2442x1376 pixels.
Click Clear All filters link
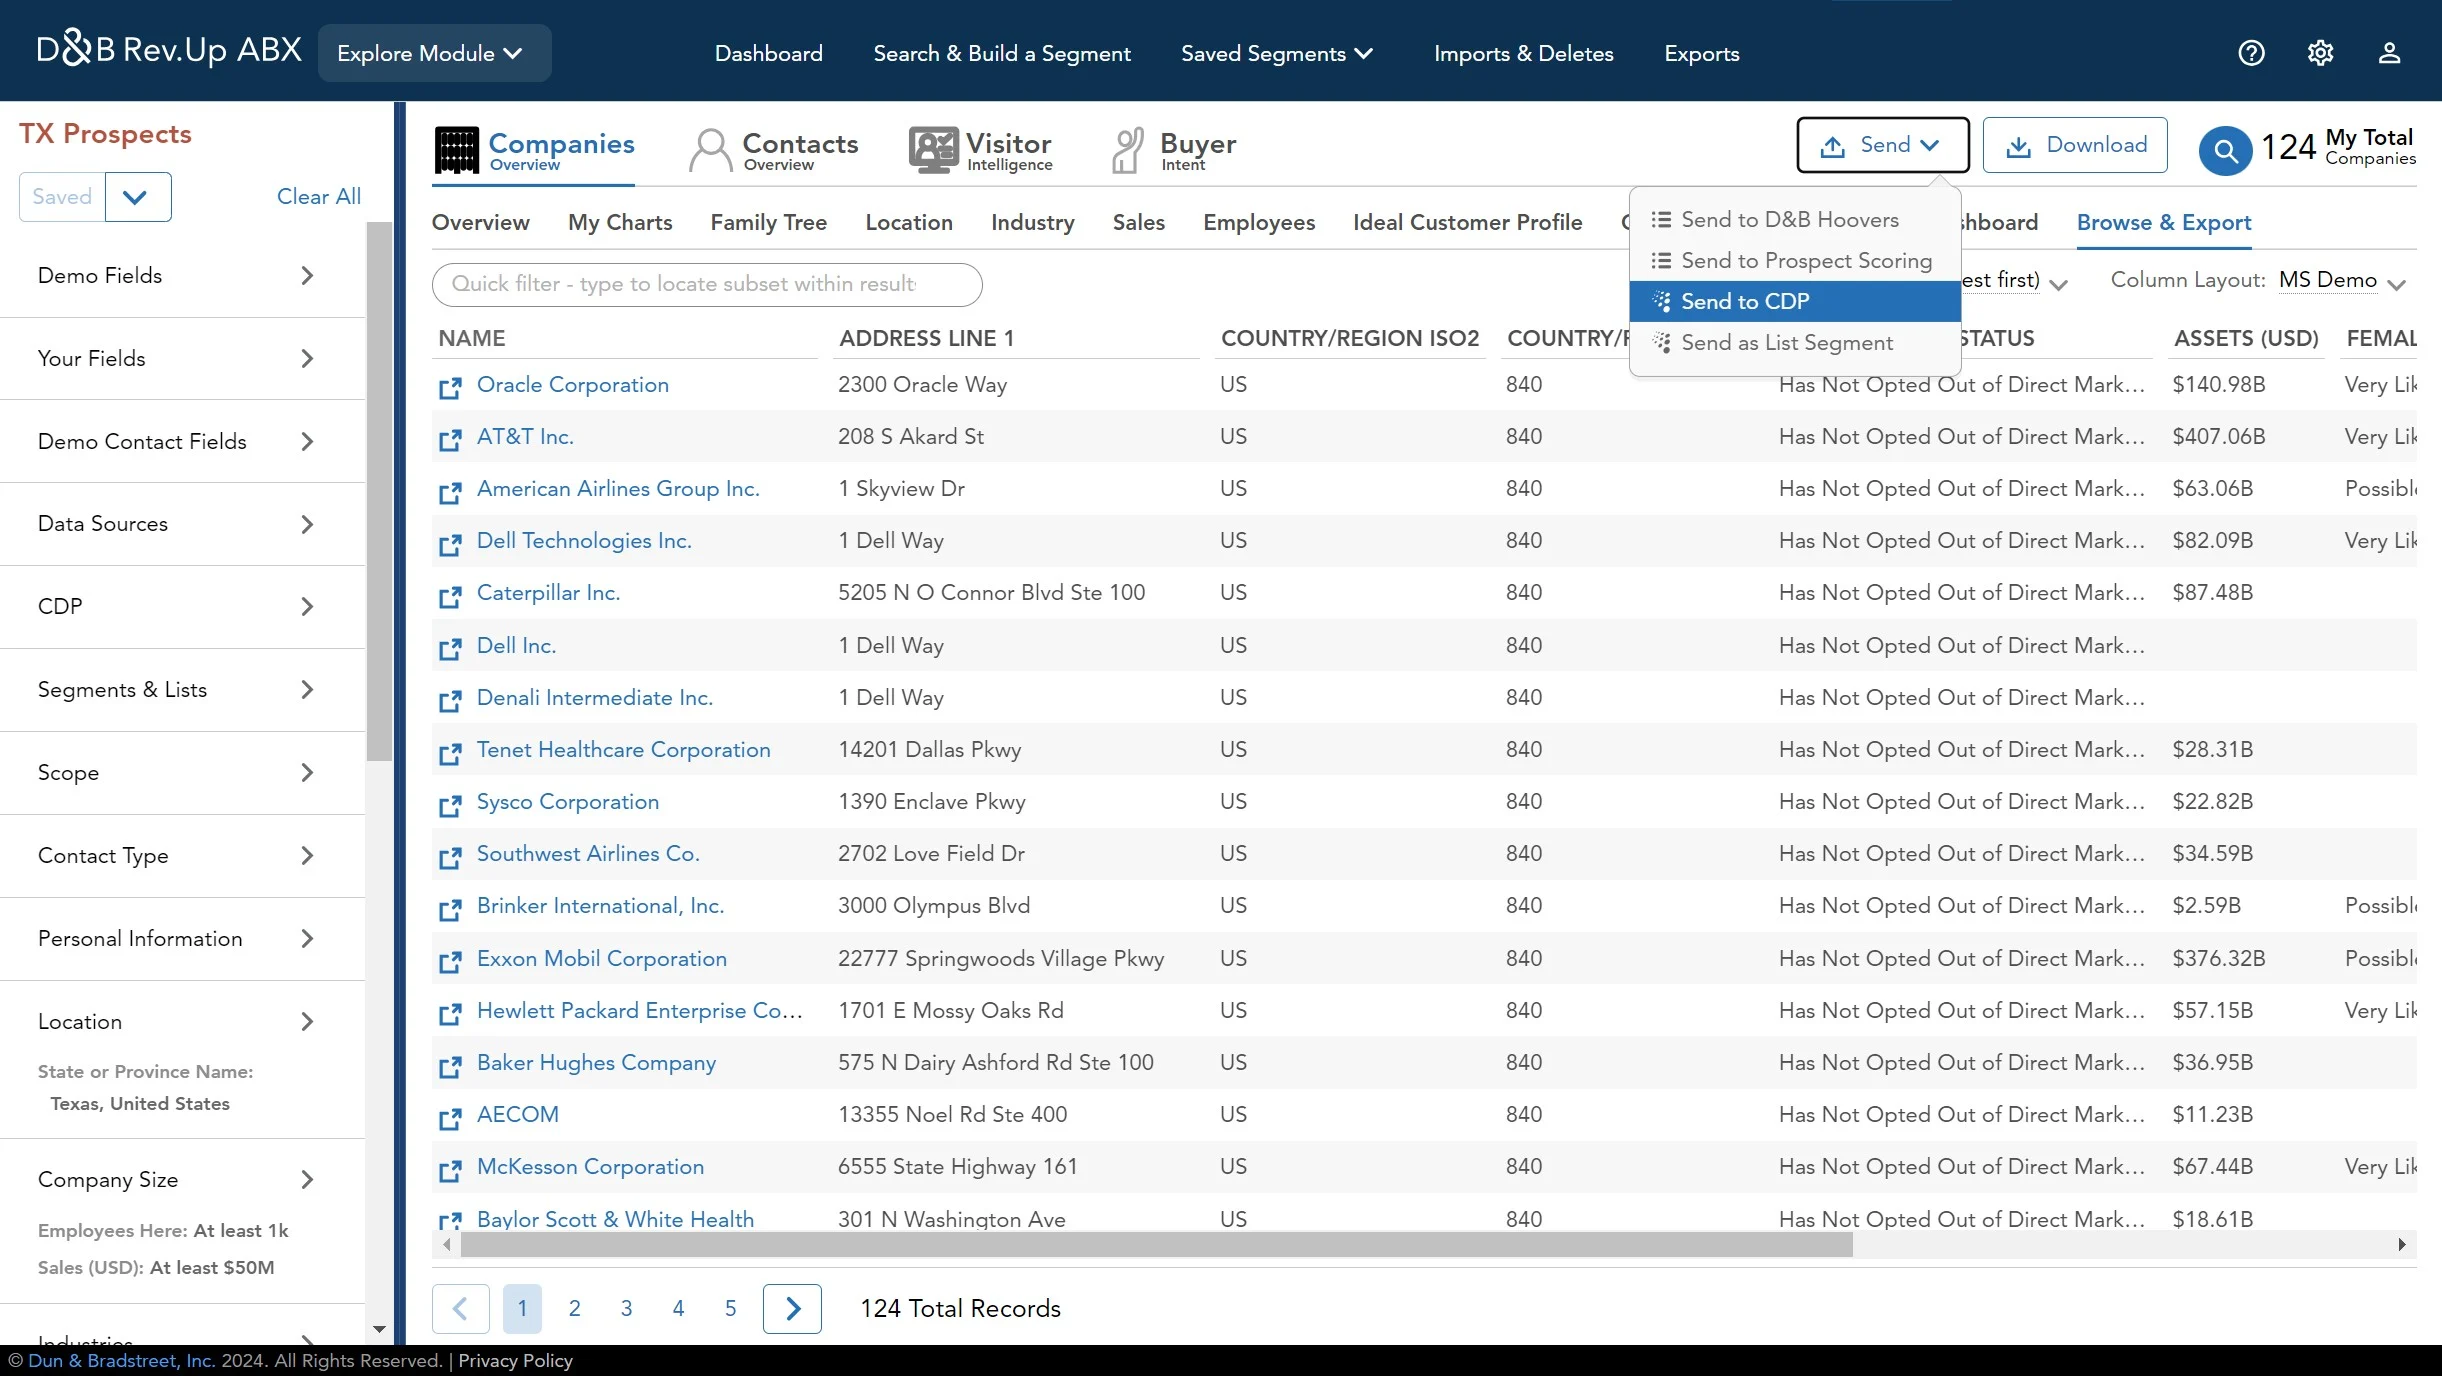point(318,197)
